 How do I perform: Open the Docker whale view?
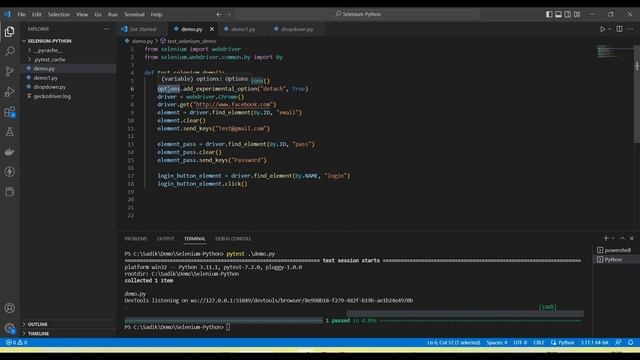[9, 152]
